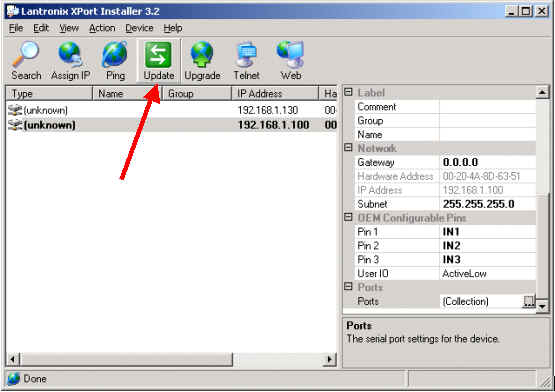Click hardware address 00-20-4A-80-63-51

pos(481,176)
